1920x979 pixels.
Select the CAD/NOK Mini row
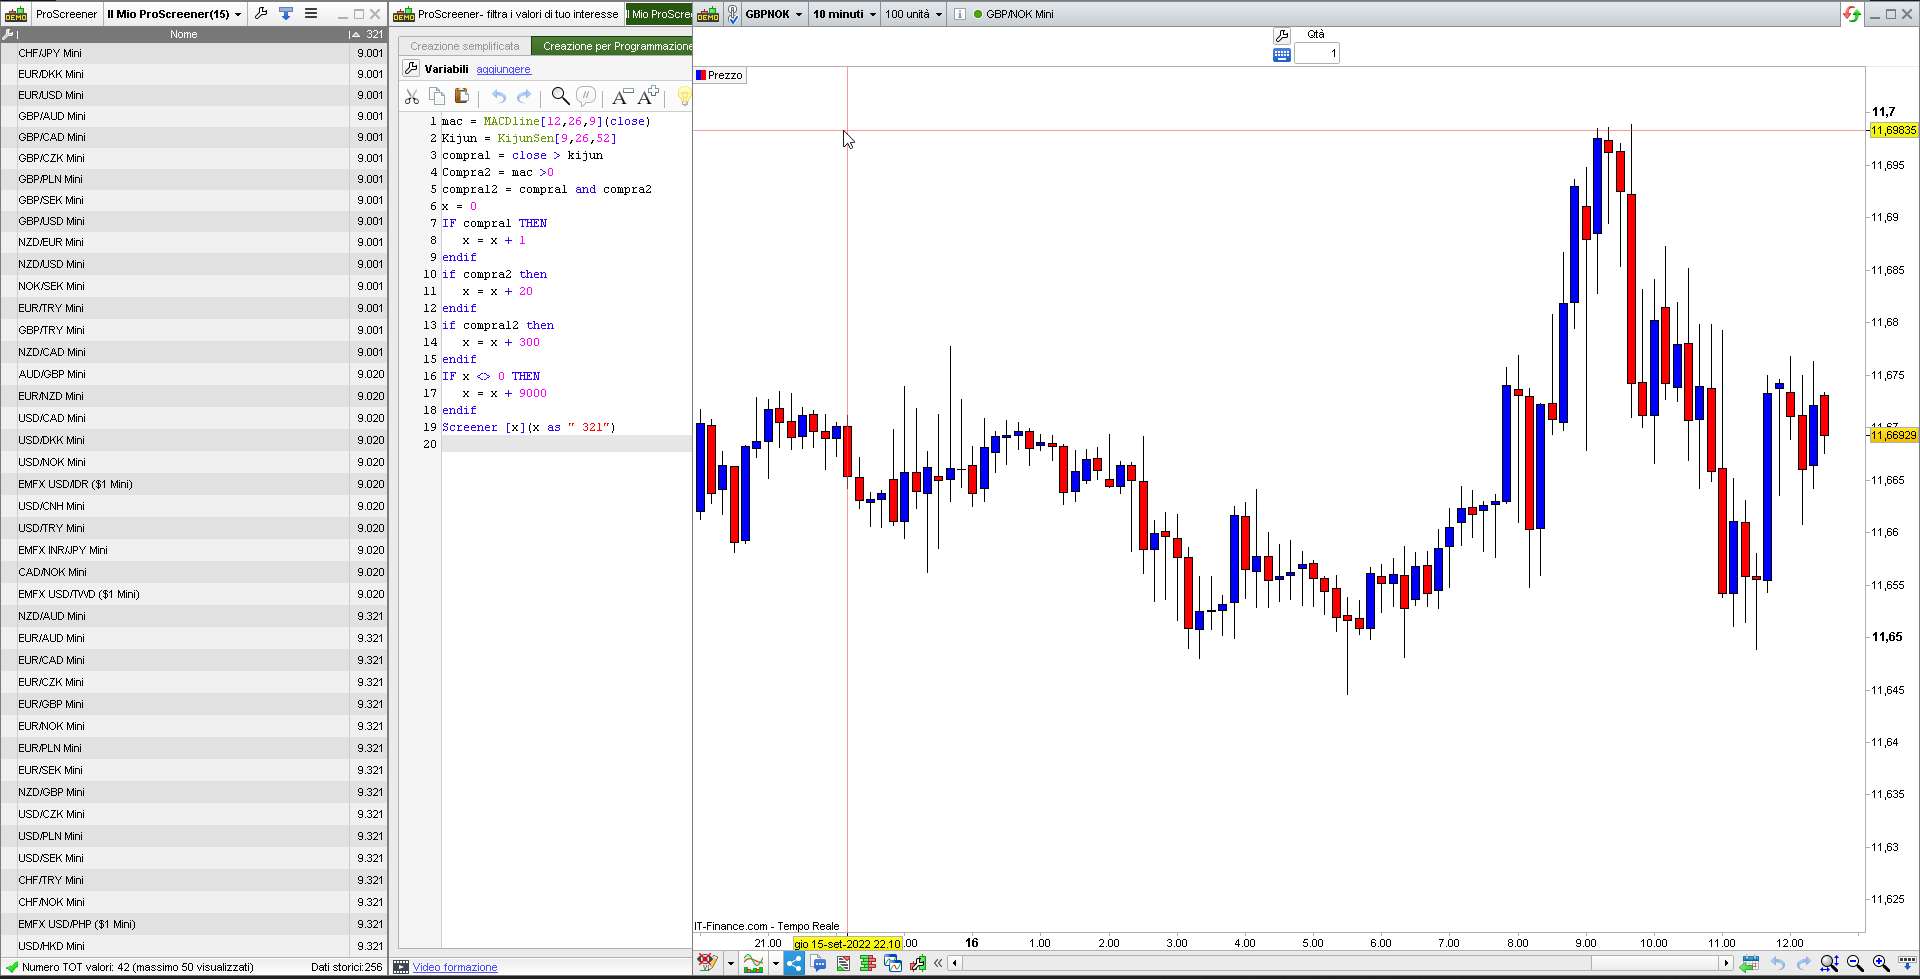(193, 572)
